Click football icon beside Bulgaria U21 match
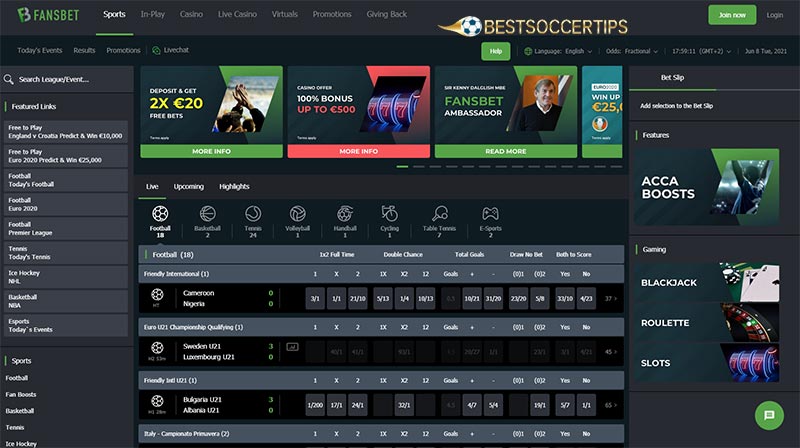The image size is (800, 448). (x=157, y=401)
